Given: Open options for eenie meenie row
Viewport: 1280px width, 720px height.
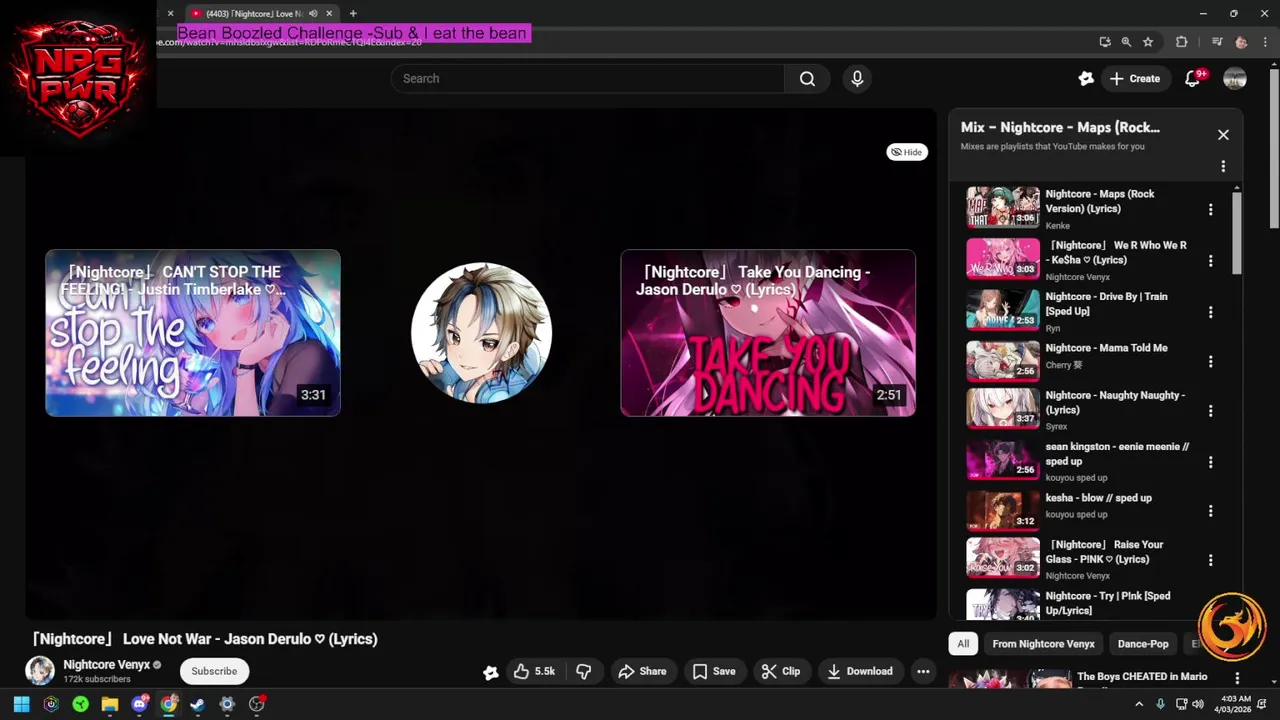Looking at the screenshot, I should pyautogui.click(x=1210, y=462).
